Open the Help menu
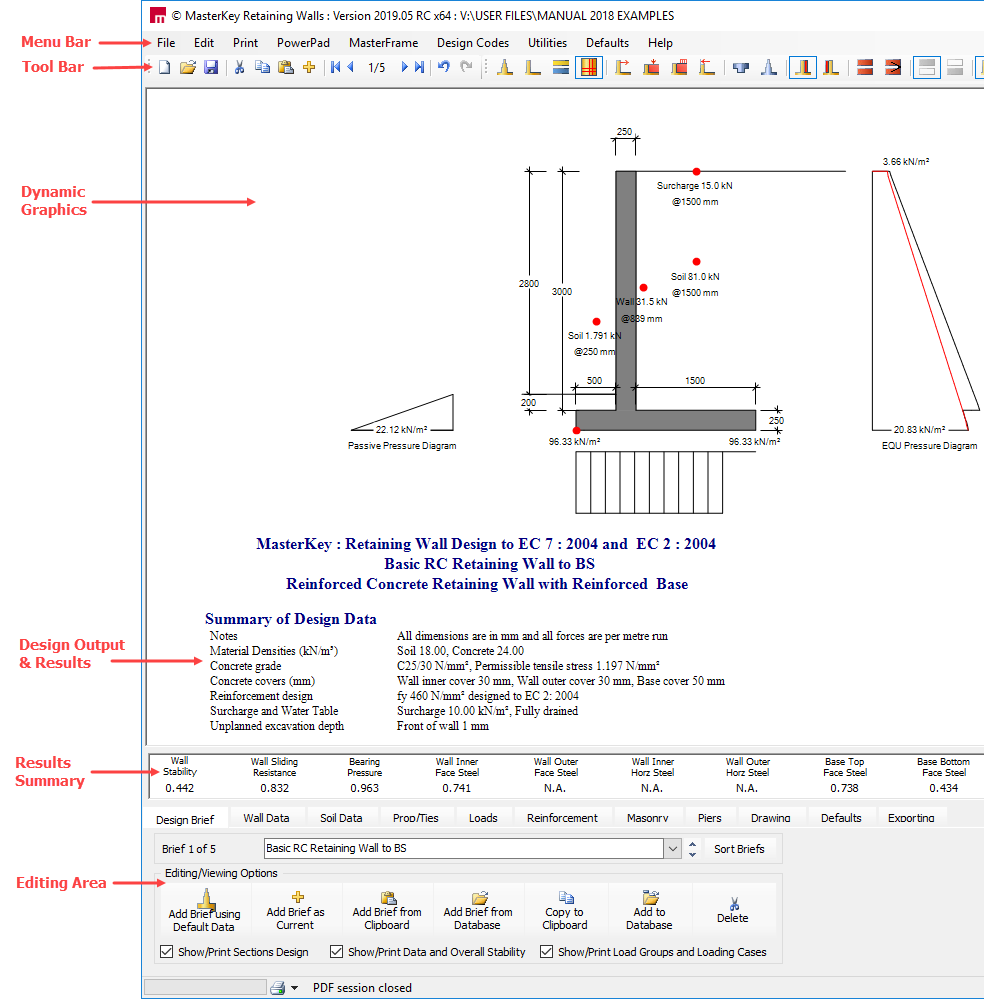984x999 pixels. coord(660,43)
